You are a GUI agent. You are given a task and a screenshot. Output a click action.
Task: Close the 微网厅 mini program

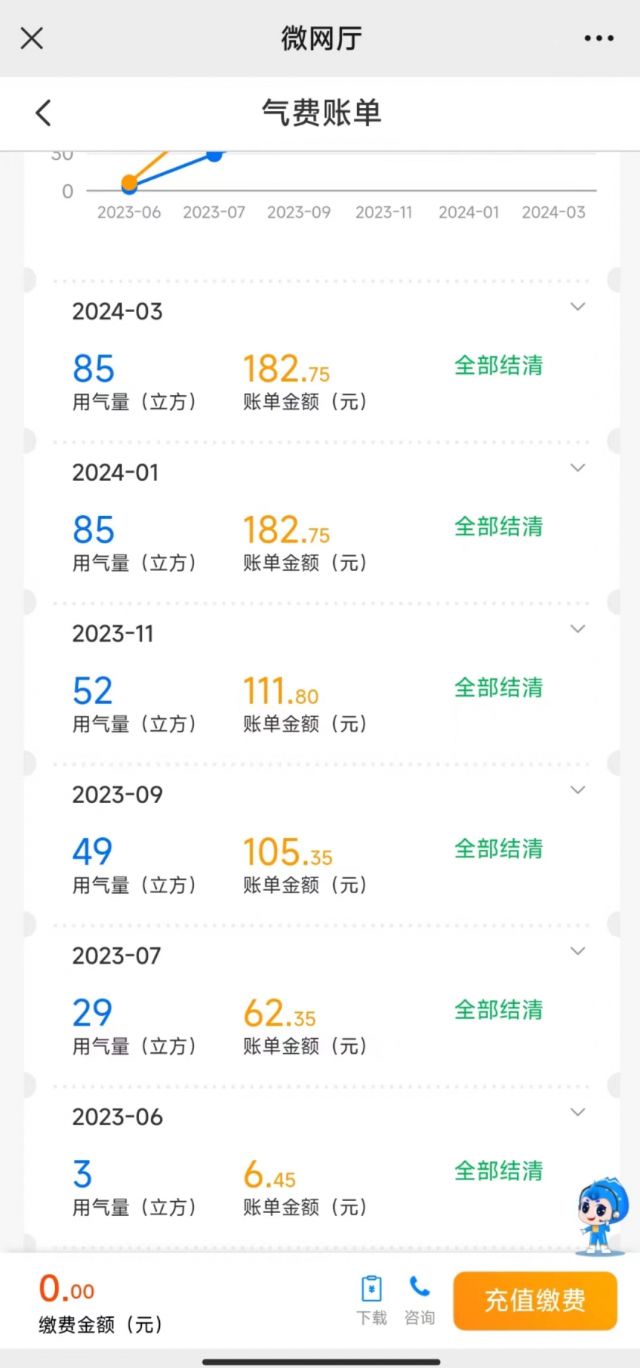click(x=32, y=39)
